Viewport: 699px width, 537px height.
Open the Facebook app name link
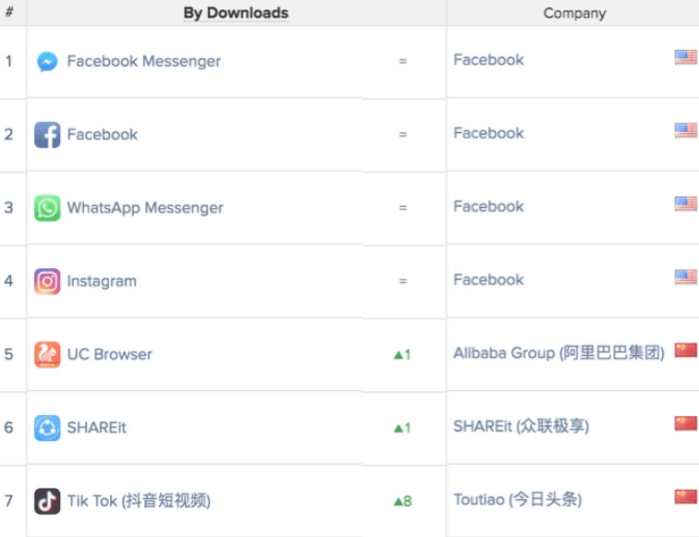102,135
